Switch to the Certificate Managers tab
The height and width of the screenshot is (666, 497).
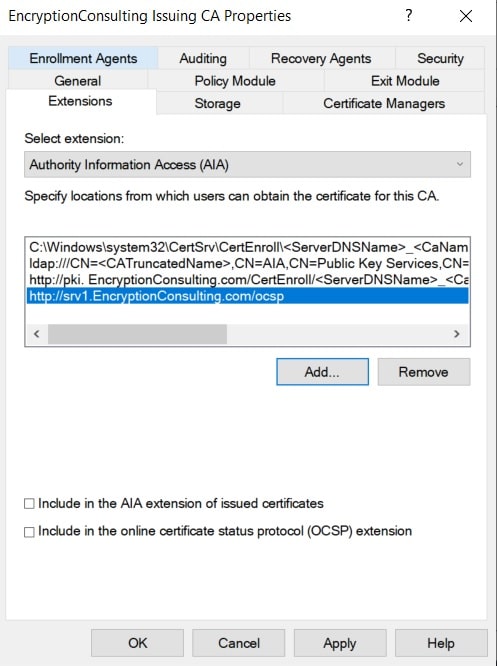pos(384,103)
